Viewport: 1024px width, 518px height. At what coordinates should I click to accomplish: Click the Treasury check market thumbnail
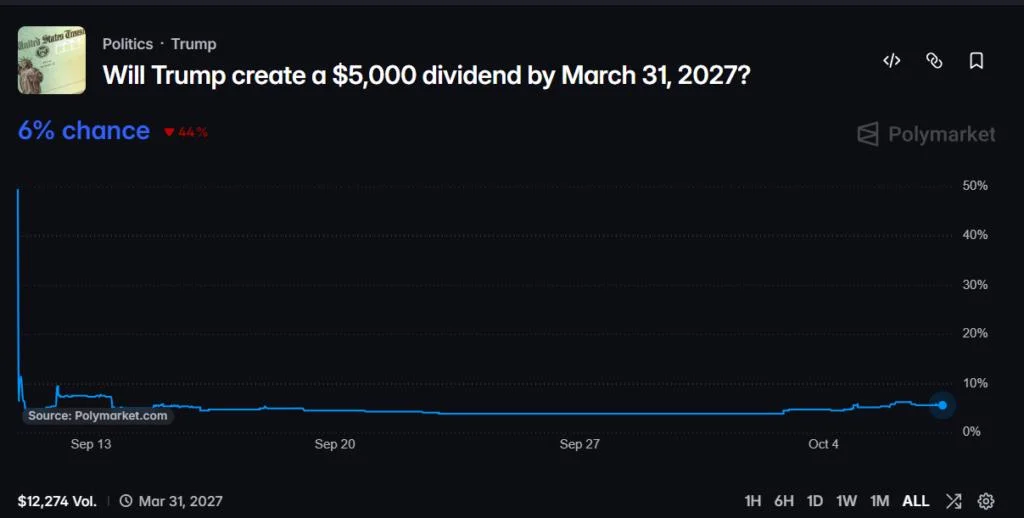click(52, 60)
